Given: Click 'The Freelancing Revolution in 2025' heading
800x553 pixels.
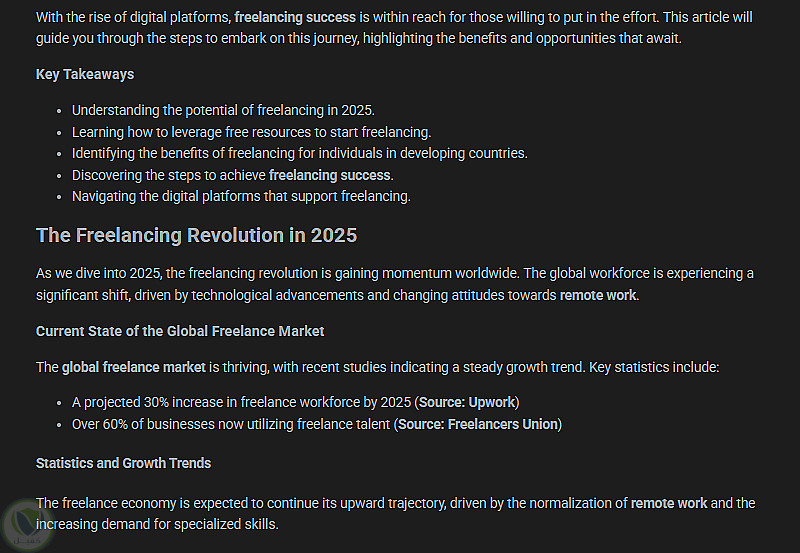Looking at the screenshot, I should point(196,235).
